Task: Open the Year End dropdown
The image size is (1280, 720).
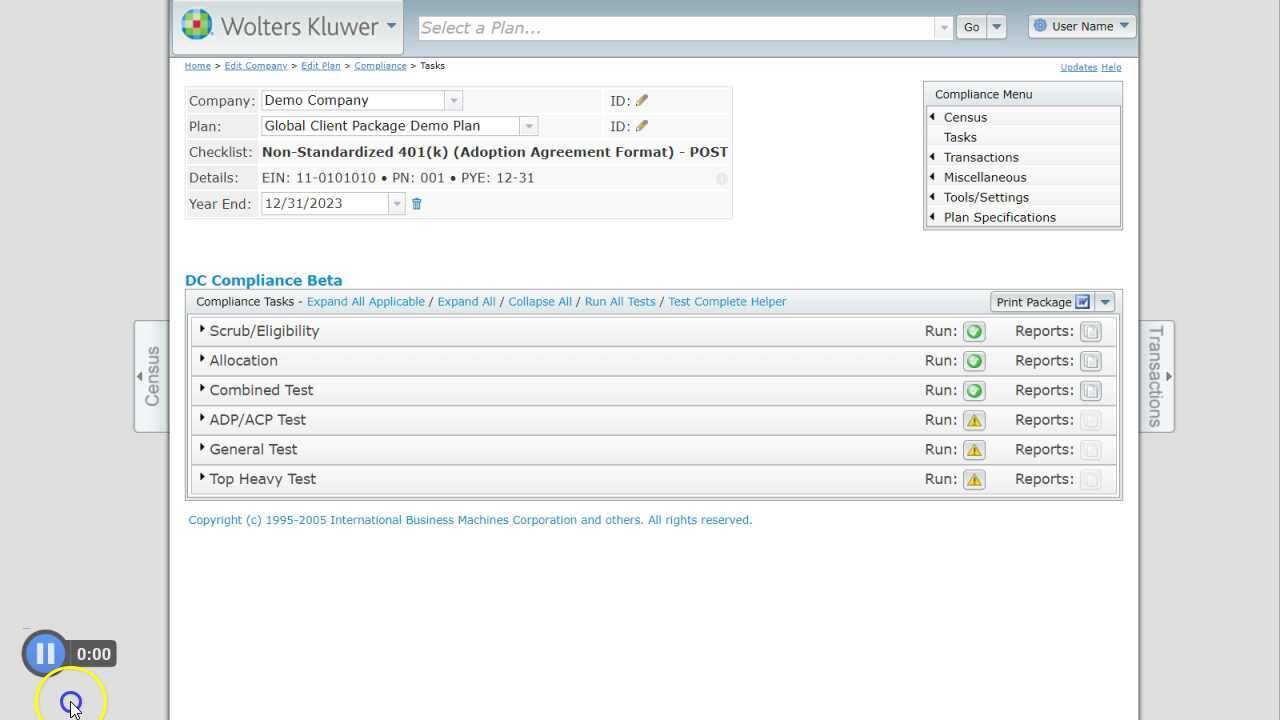Action: click(396, 204)
